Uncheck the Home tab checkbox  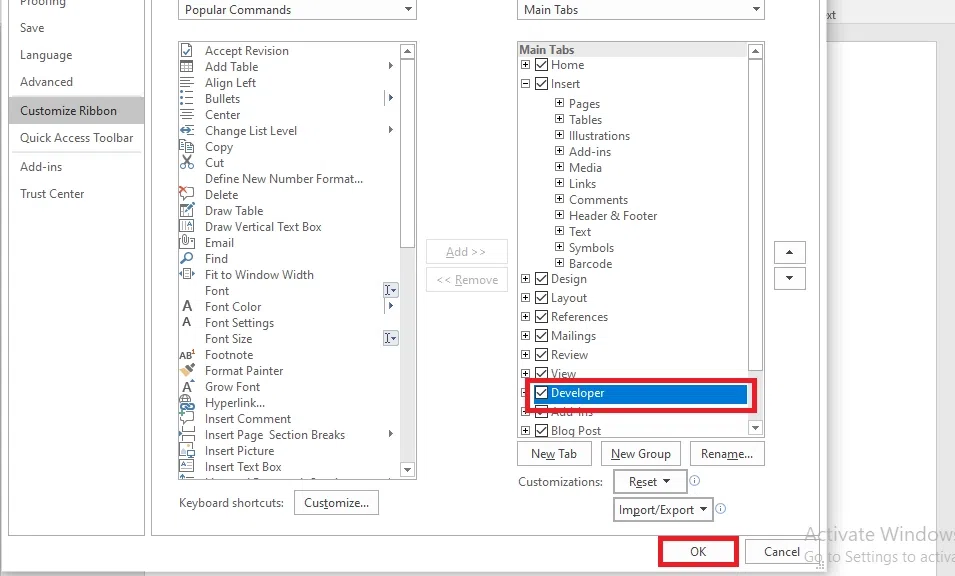coord(541,65)
